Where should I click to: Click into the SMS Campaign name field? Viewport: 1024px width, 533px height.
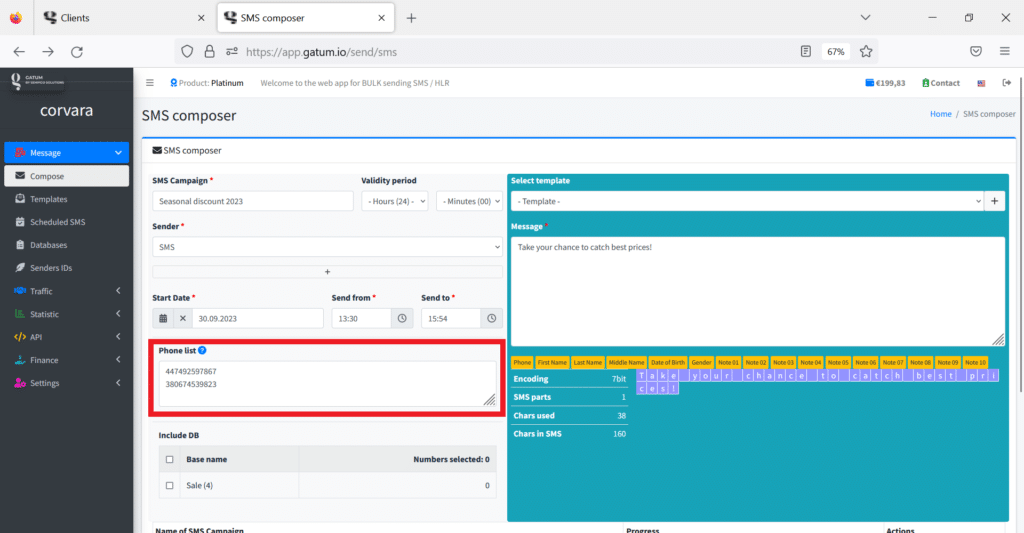pos(253,201)
